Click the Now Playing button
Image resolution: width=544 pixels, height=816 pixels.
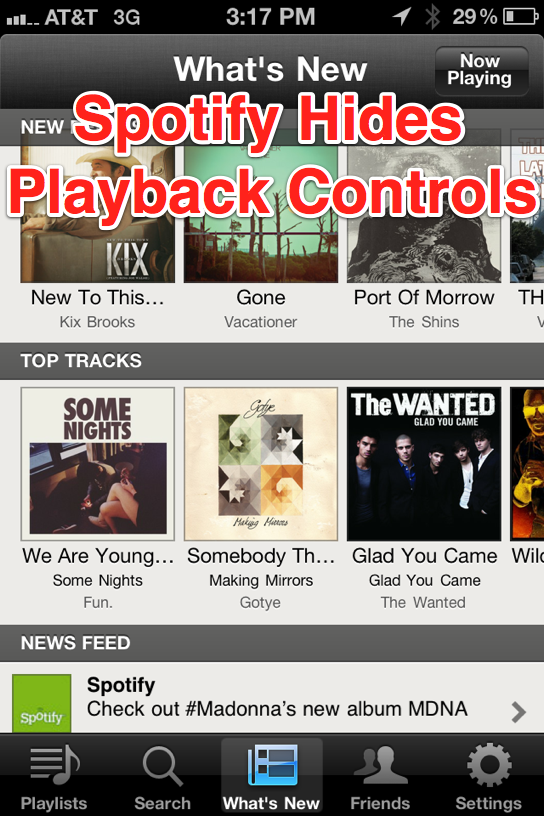482,71
